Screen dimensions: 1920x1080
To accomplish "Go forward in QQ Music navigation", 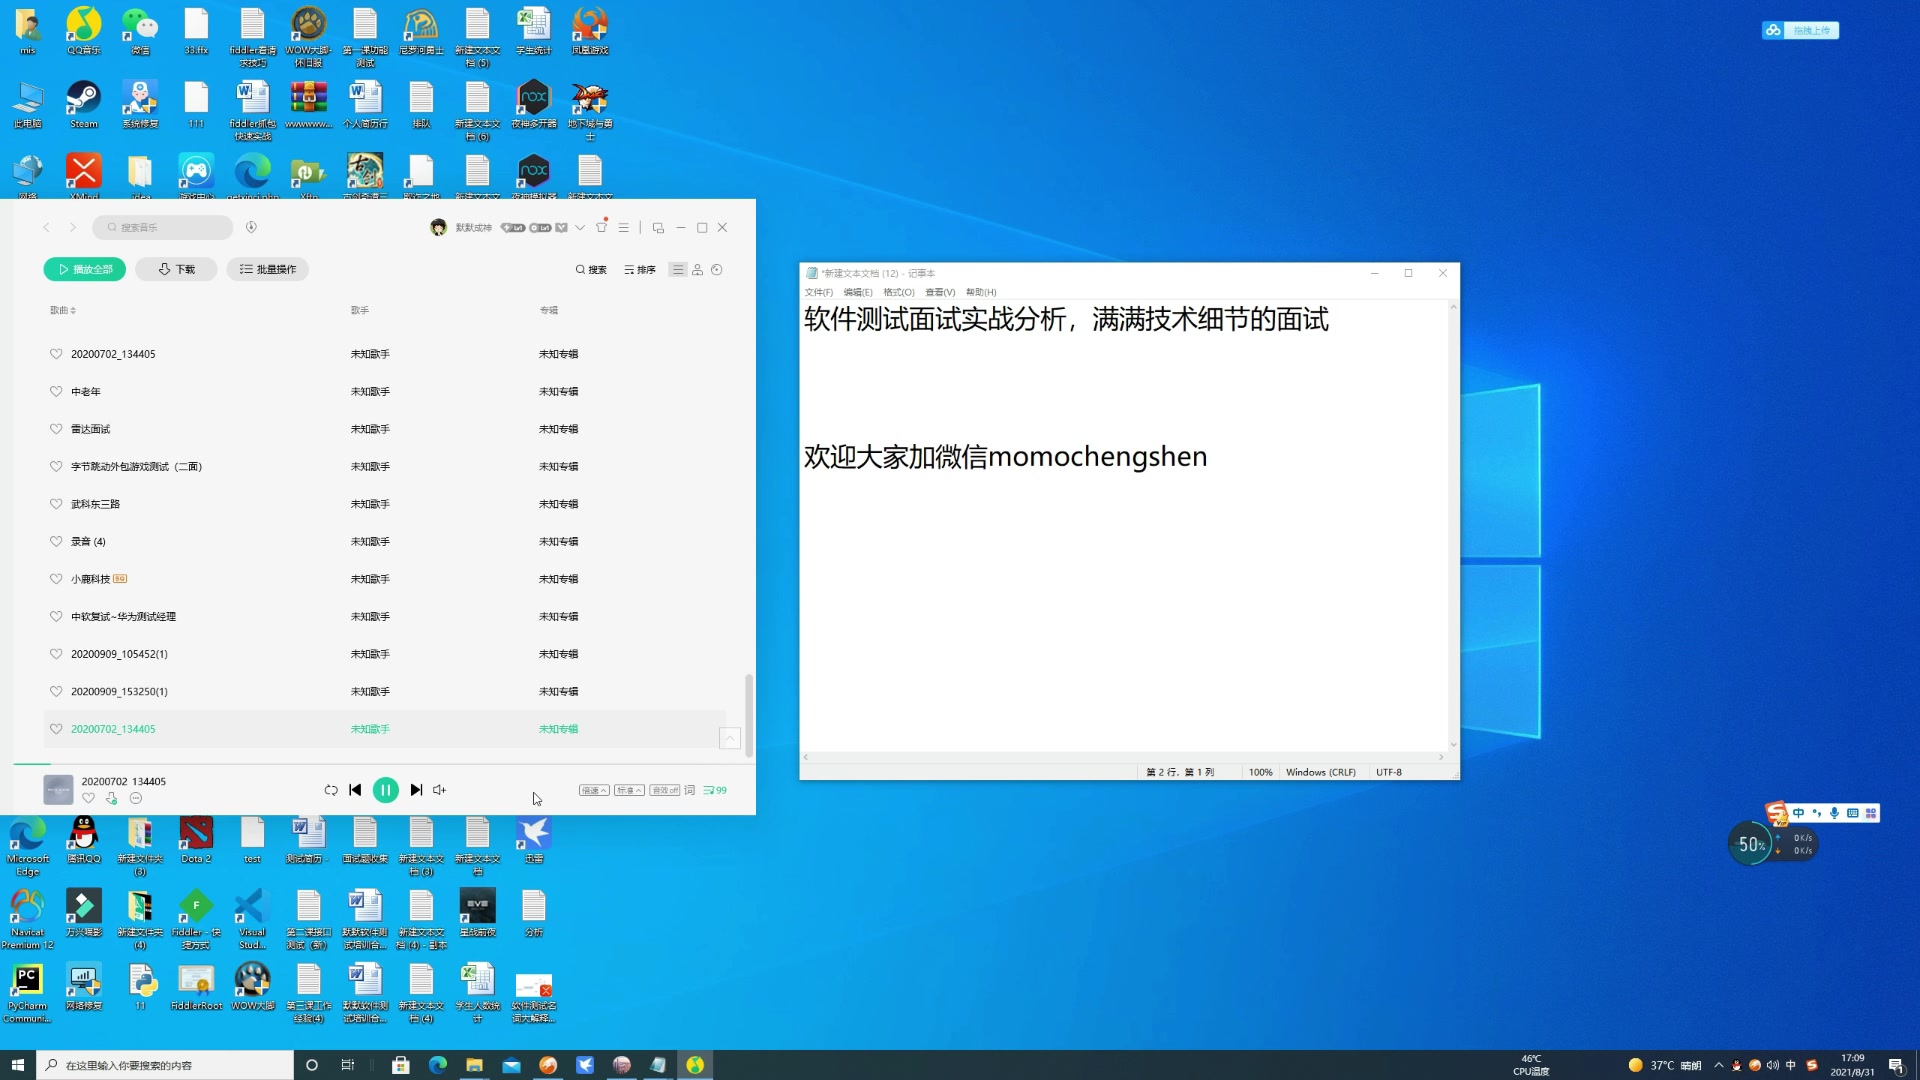I will click(73, 227).
